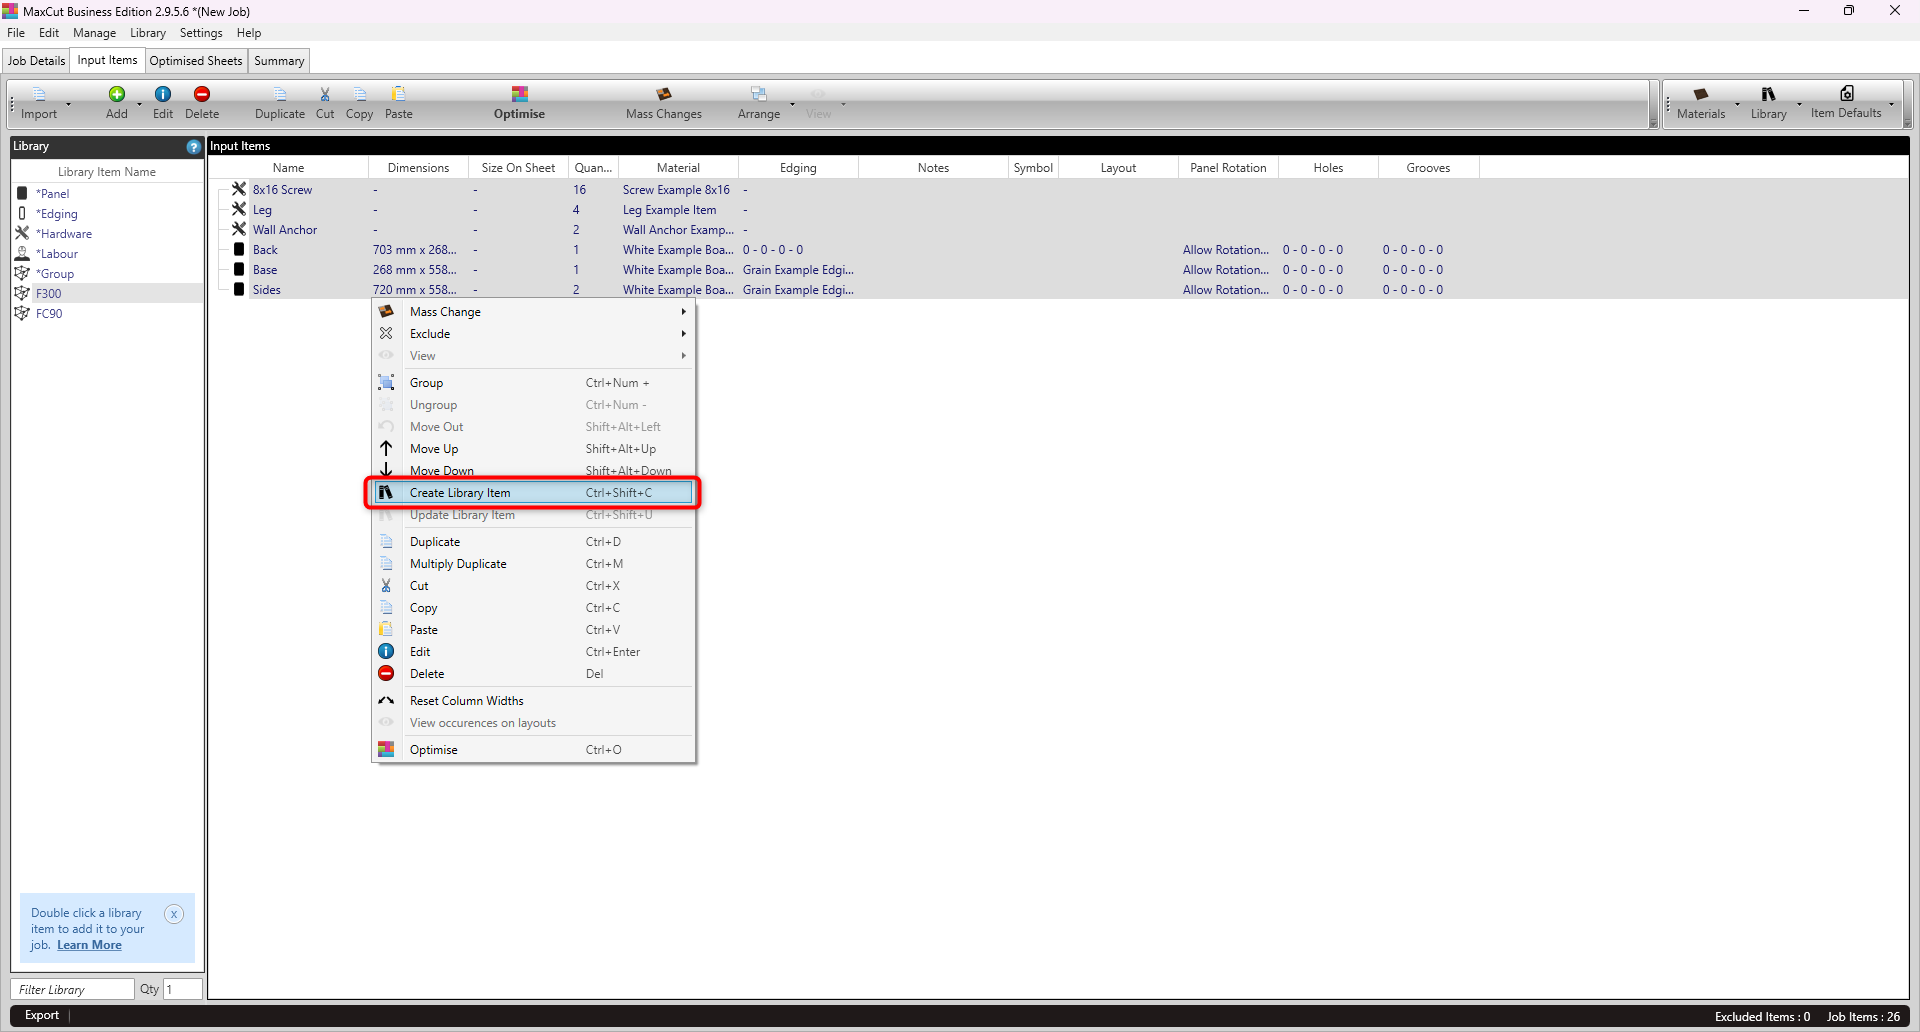The height and width of the screenshot is (1032, 1920).
Task: Expand the Mass Change submenu
Action: (534, 312)
